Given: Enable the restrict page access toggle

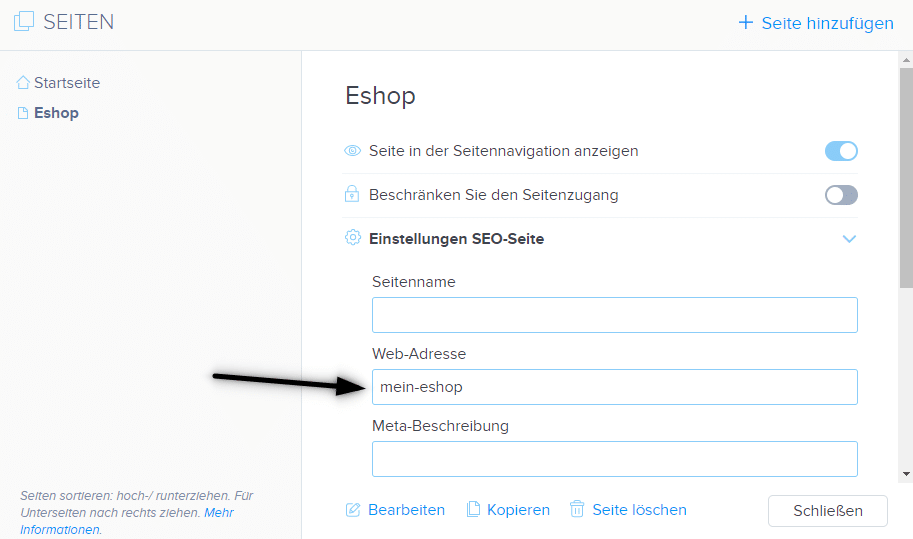Looking at the screenshot, I should (841, 195).
